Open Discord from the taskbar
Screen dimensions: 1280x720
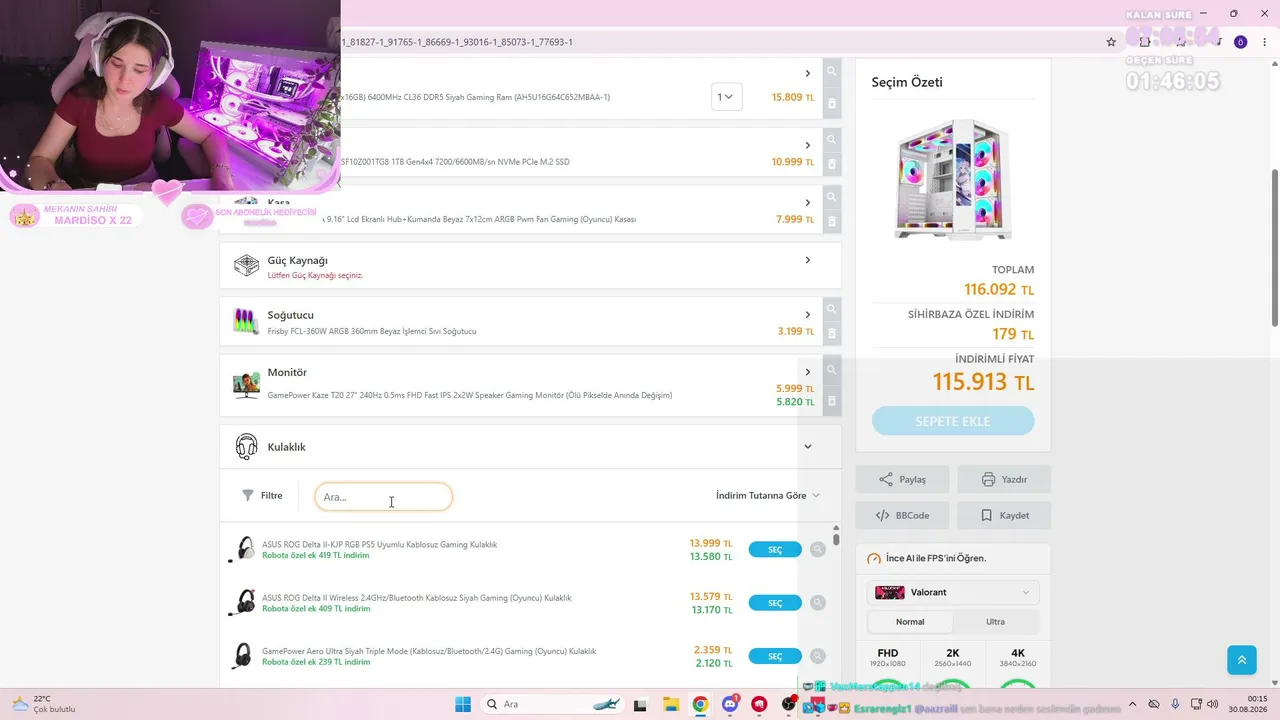pyautogui.click(x=730, y=704)
